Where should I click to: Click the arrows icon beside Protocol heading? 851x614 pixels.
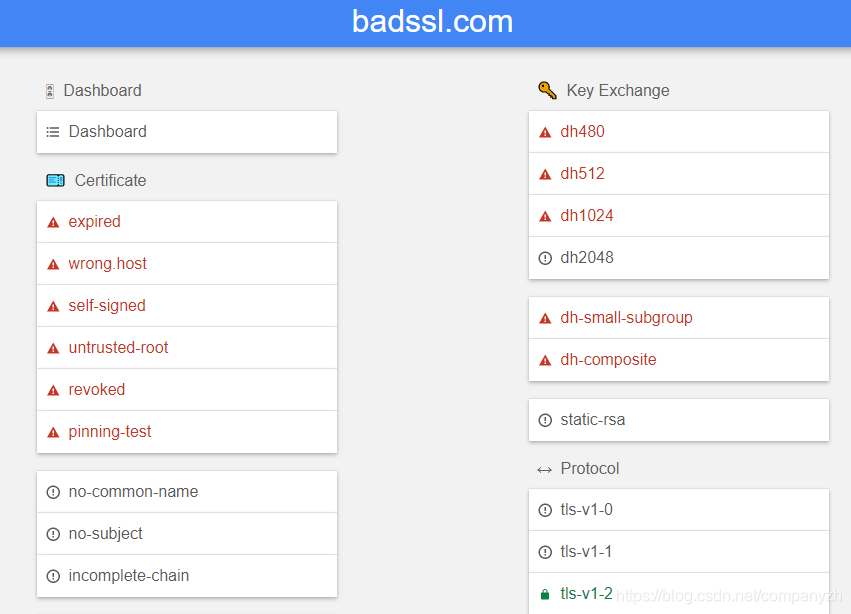tap(544, 469)
